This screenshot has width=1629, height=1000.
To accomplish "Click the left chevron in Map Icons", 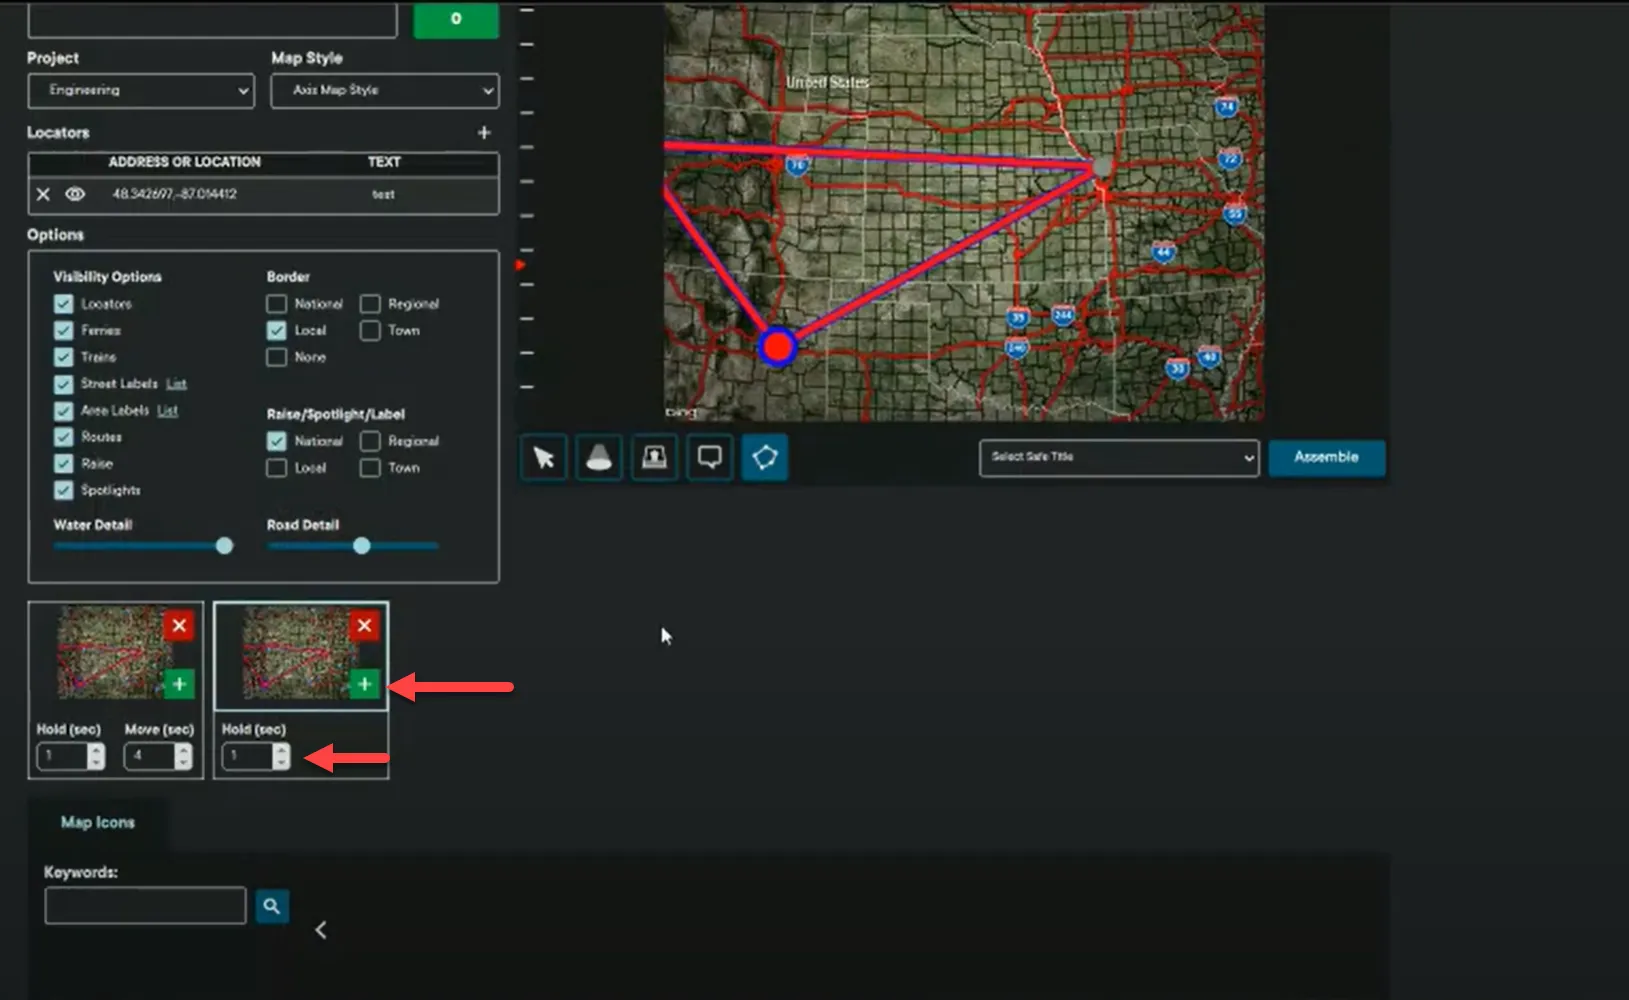I will click(321, 930).
